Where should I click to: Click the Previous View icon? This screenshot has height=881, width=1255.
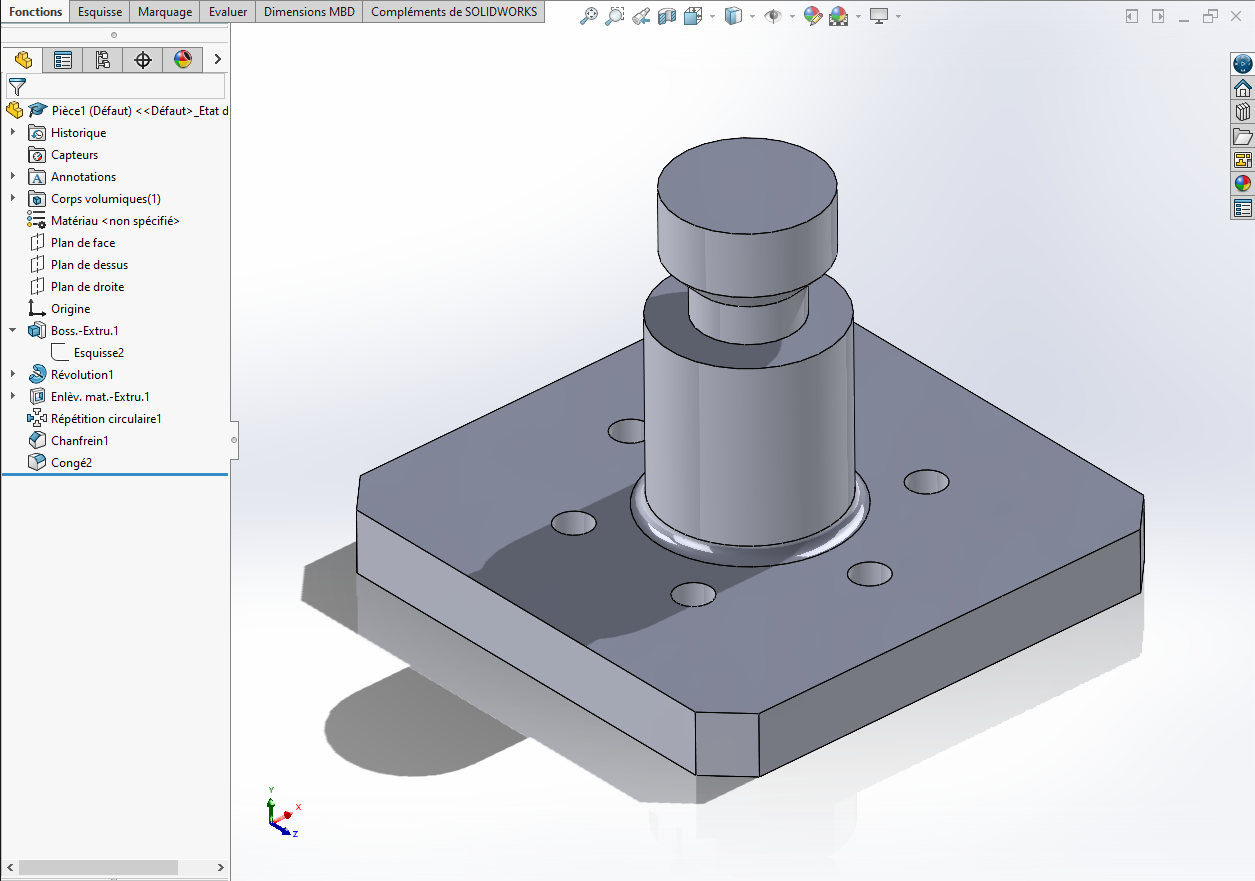(641, 16)
